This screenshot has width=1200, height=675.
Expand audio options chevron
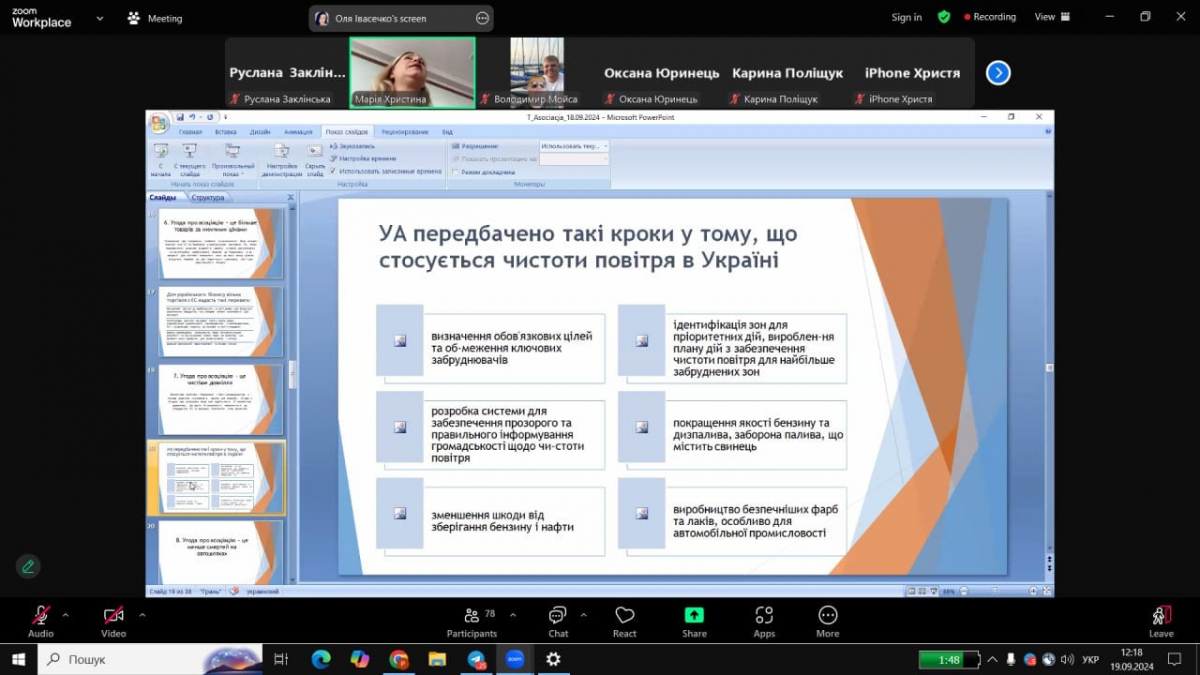(66, 615)
